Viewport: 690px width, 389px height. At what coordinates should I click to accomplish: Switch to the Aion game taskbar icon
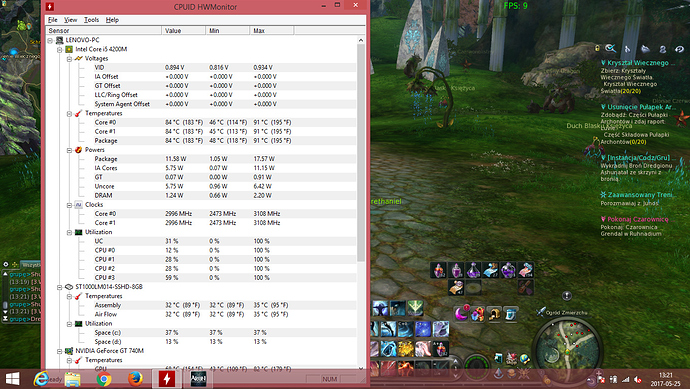point(198,378)
